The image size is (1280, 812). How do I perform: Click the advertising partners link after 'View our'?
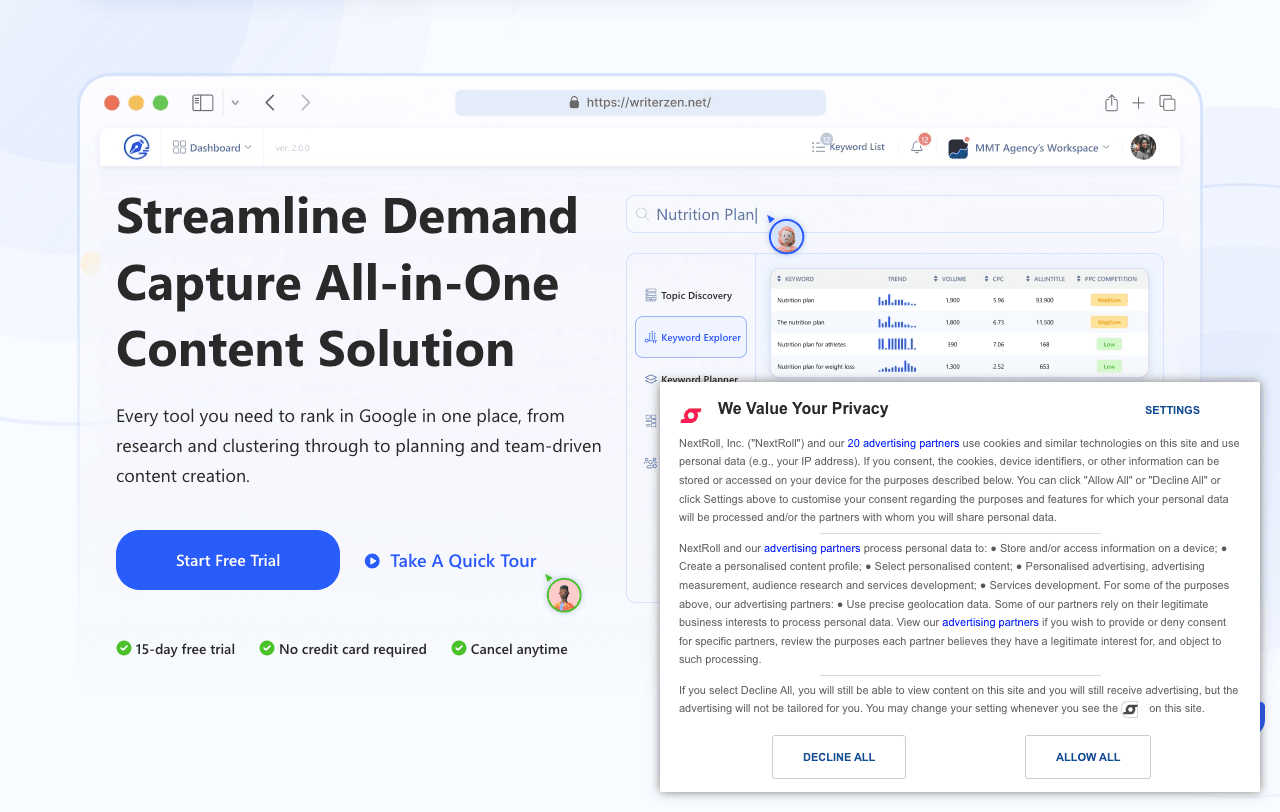pyautogui.click(x=990, y=622)
